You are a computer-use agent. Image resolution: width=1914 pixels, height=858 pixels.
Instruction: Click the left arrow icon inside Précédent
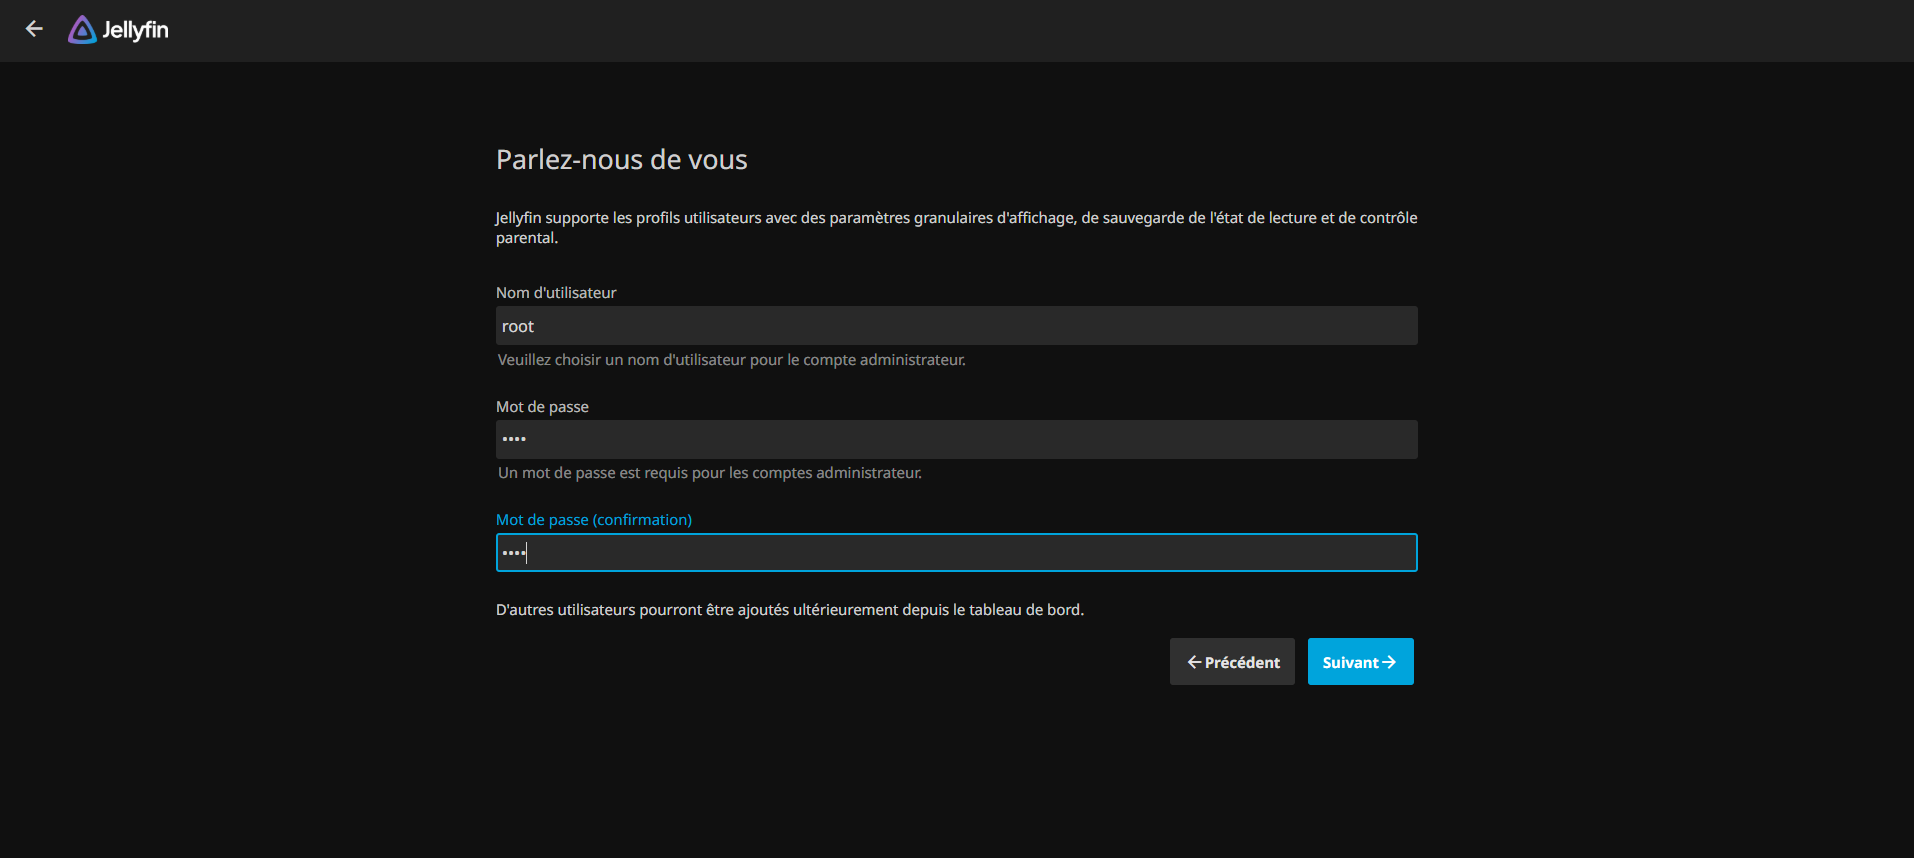click(1193, 662)
